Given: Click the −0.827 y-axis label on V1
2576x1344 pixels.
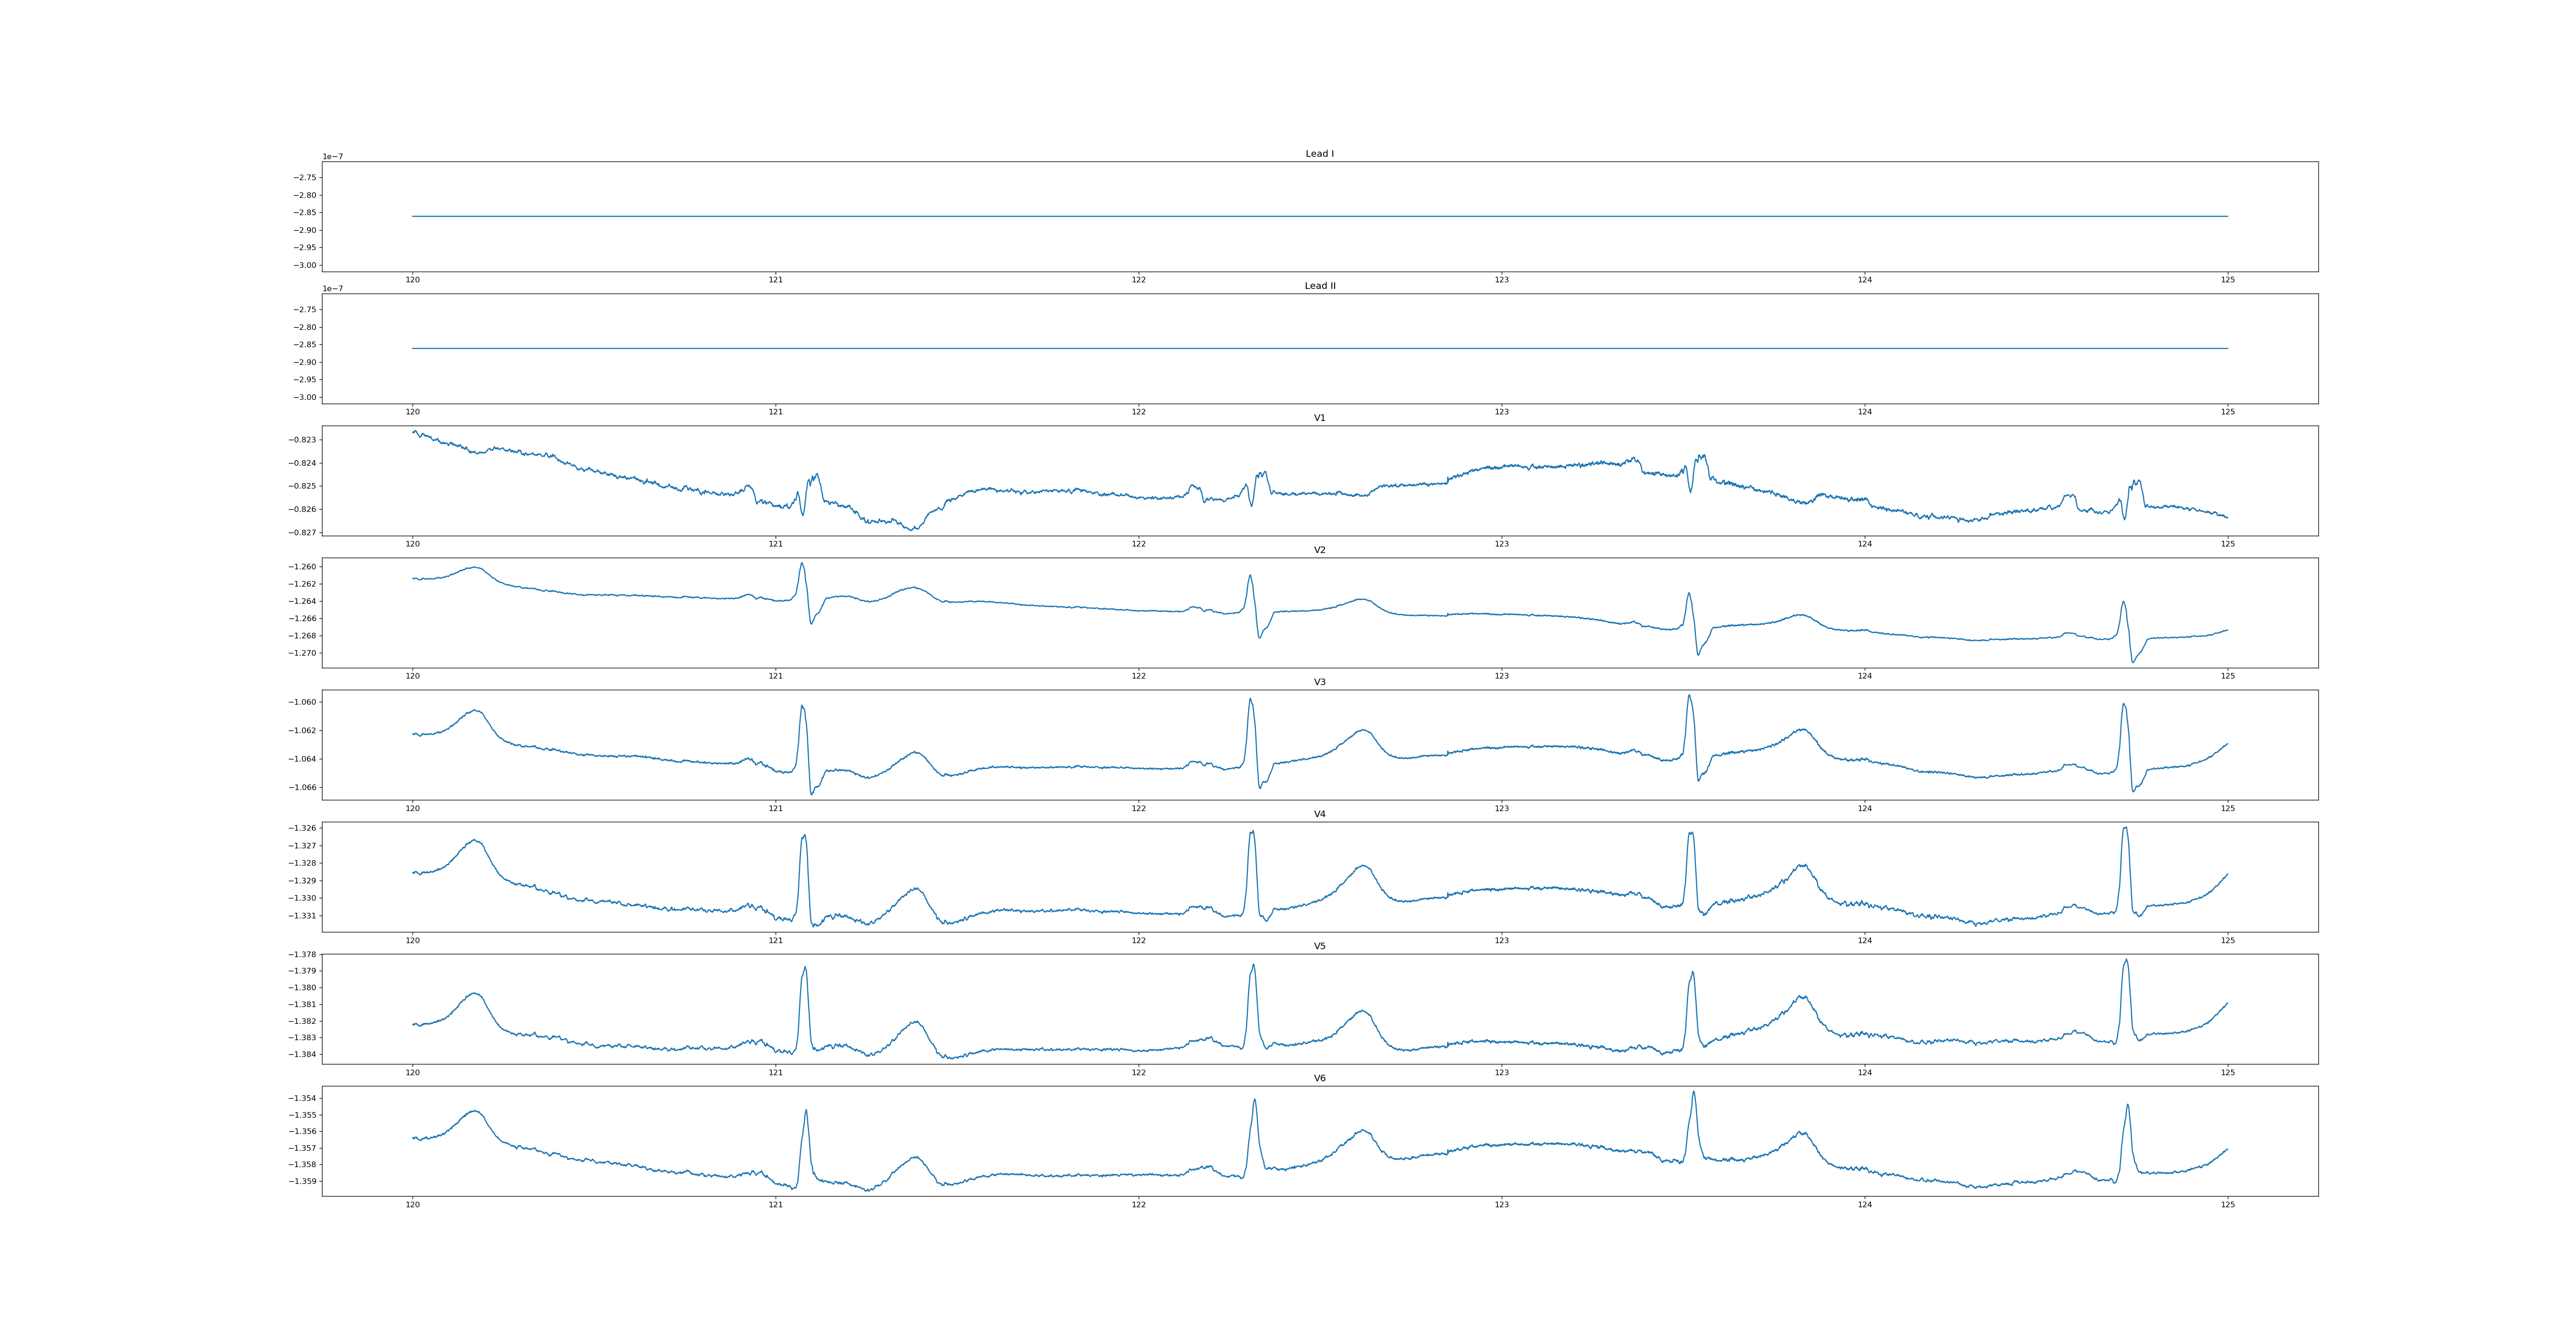Looking at the screenshot, I should point(303,533).
